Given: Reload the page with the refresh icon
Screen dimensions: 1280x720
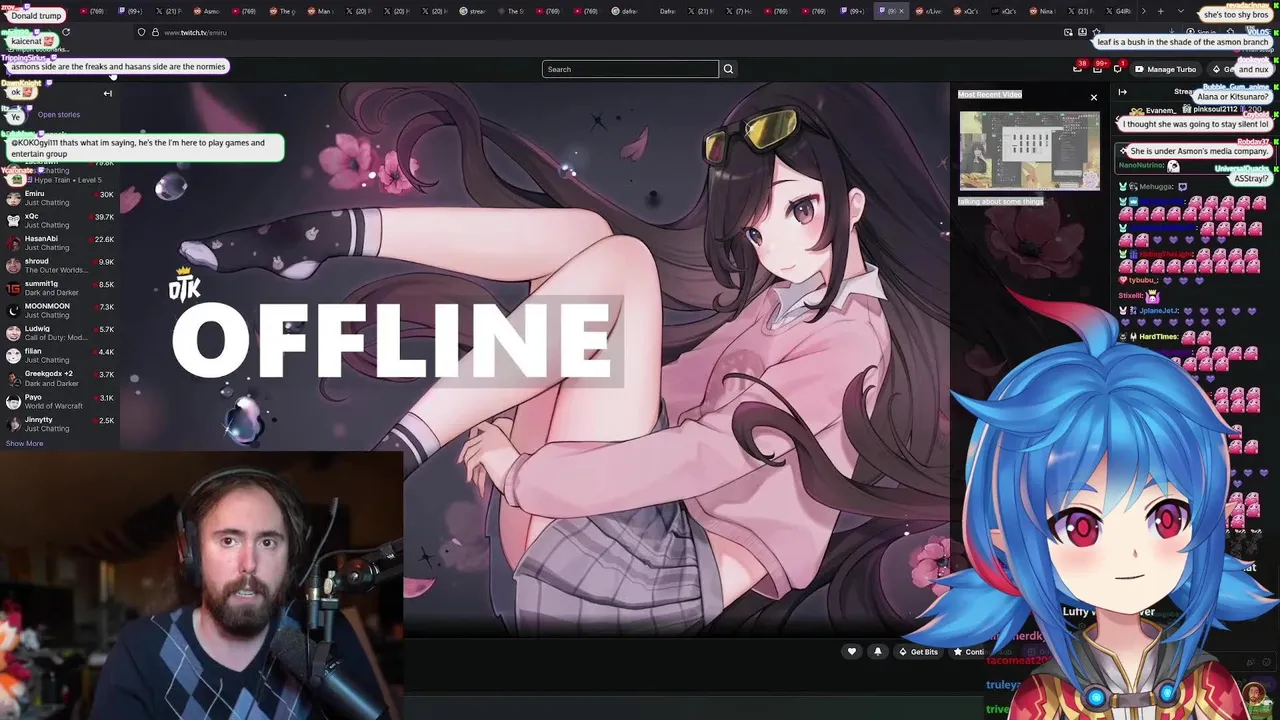Looking at the screenshot, I should coord(66,32).
